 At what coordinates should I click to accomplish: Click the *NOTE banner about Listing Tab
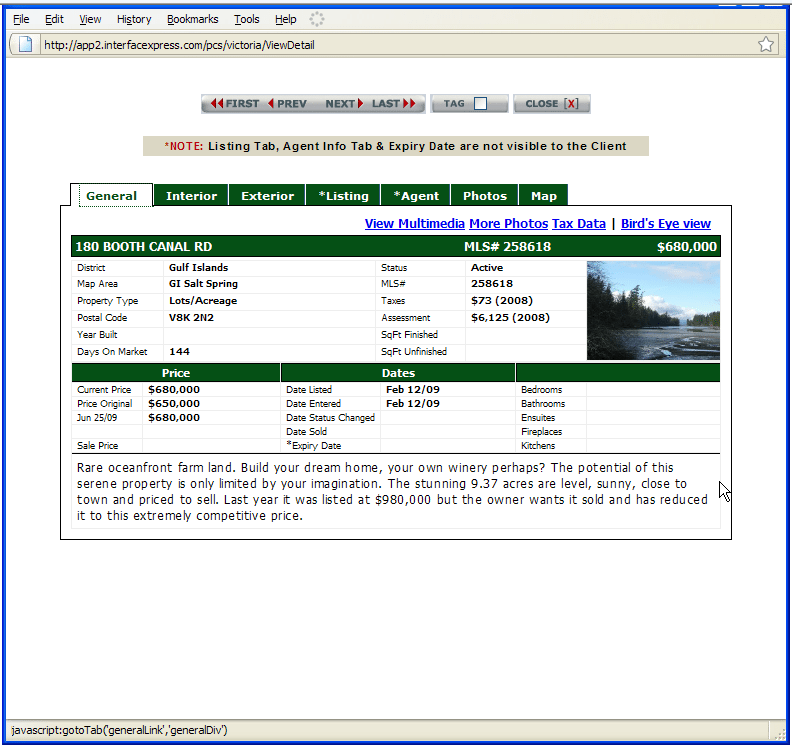click(x=395, y=146)
